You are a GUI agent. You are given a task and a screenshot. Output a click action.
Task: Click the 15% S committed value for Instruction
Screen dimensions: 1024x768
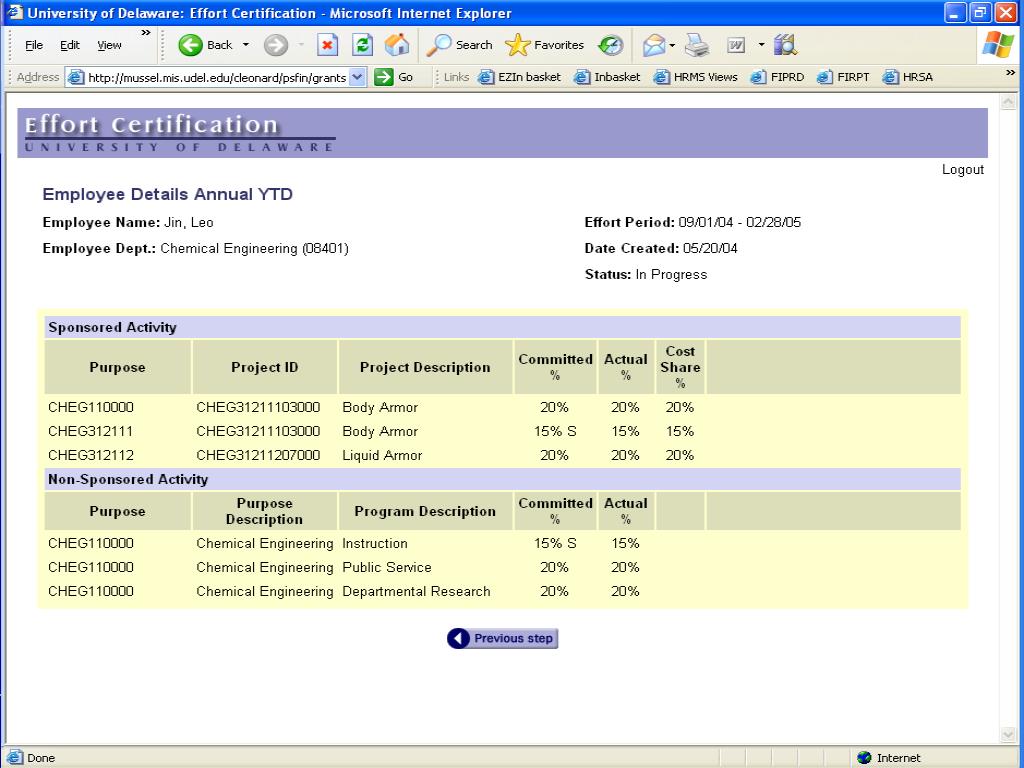tap(555, 543)
